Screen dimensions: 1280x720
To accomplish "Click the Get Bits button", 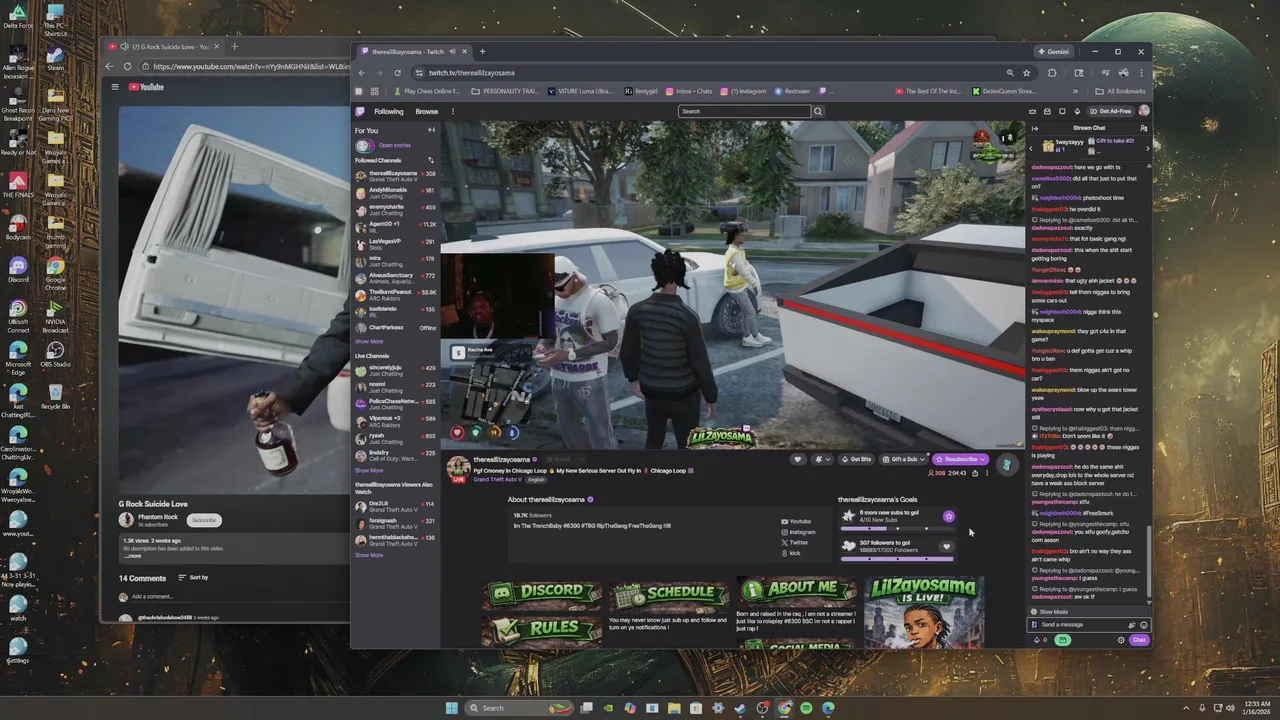I will coord(855,459).
